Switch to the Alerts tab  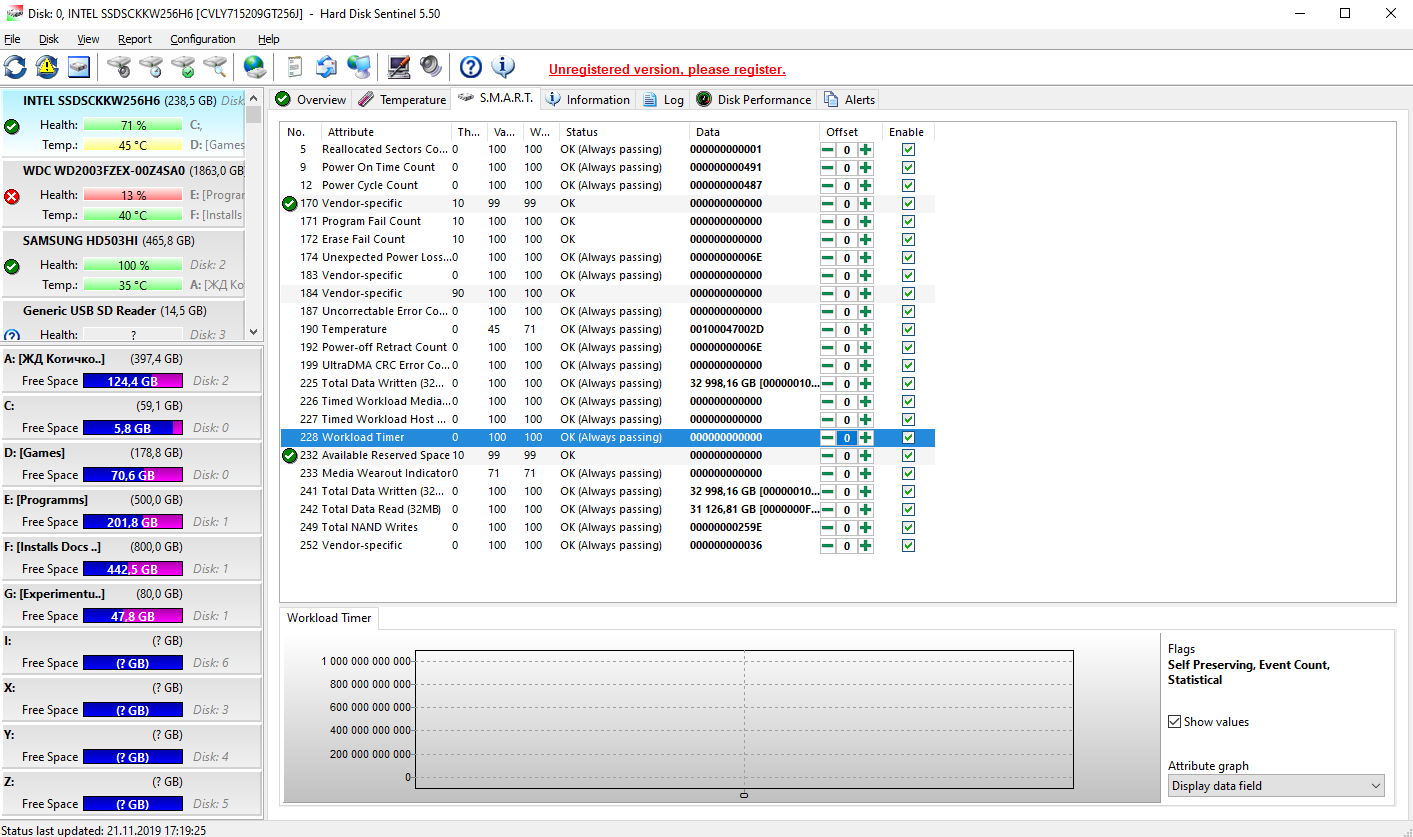pos(850,99)
